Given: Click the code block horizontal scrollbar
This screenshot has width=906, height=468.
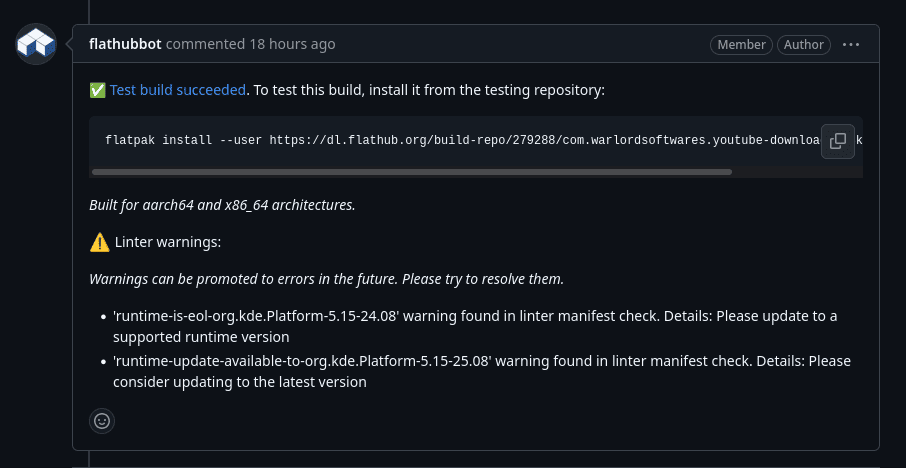Looking at the screenshot, I should tap(411, 172).
